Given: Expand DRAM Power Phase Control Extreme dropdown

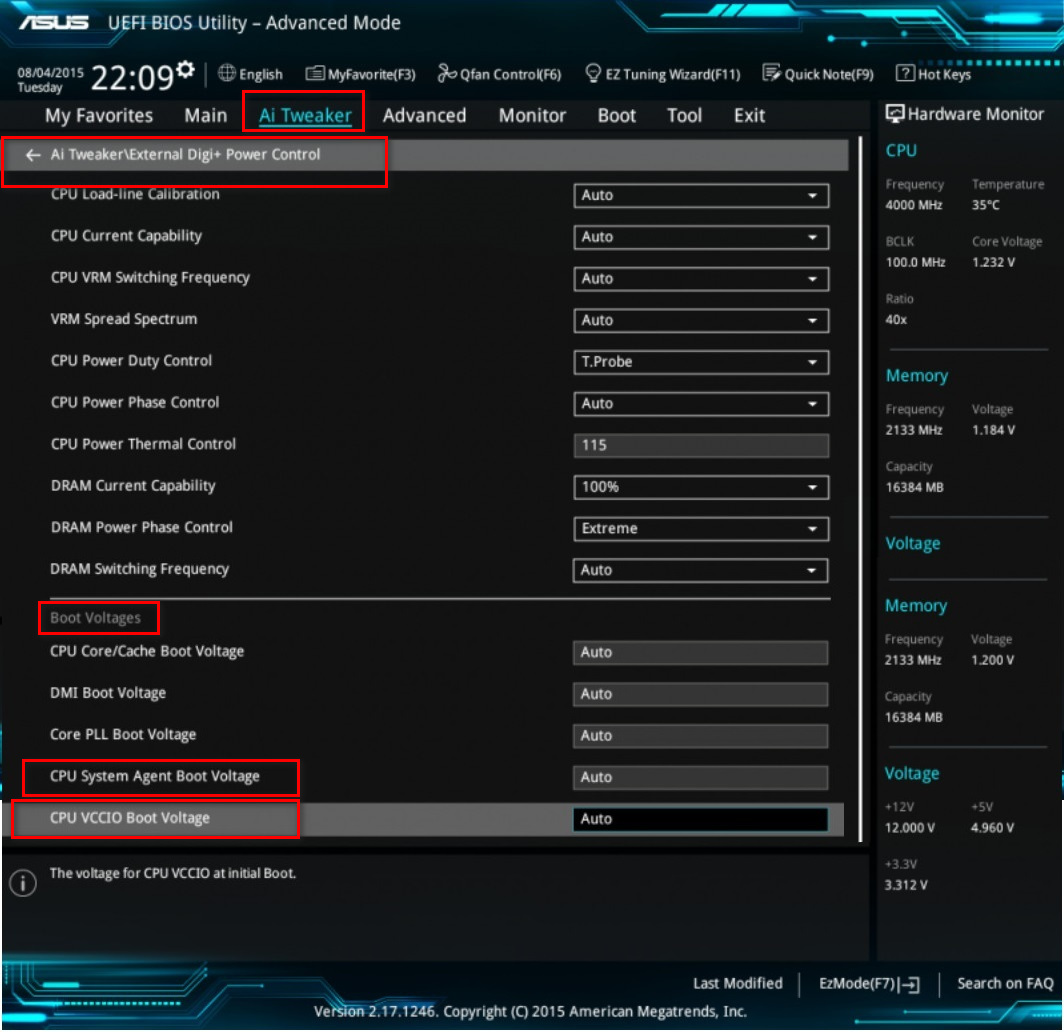Looking at the screenshot, I should click(700, 529).
